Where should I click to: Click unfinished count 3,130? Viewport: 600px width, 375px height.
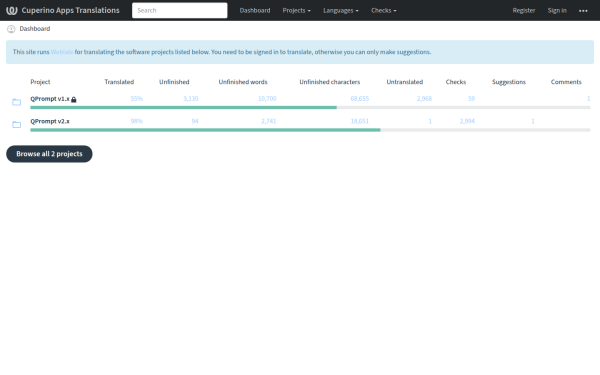point(191,99)
